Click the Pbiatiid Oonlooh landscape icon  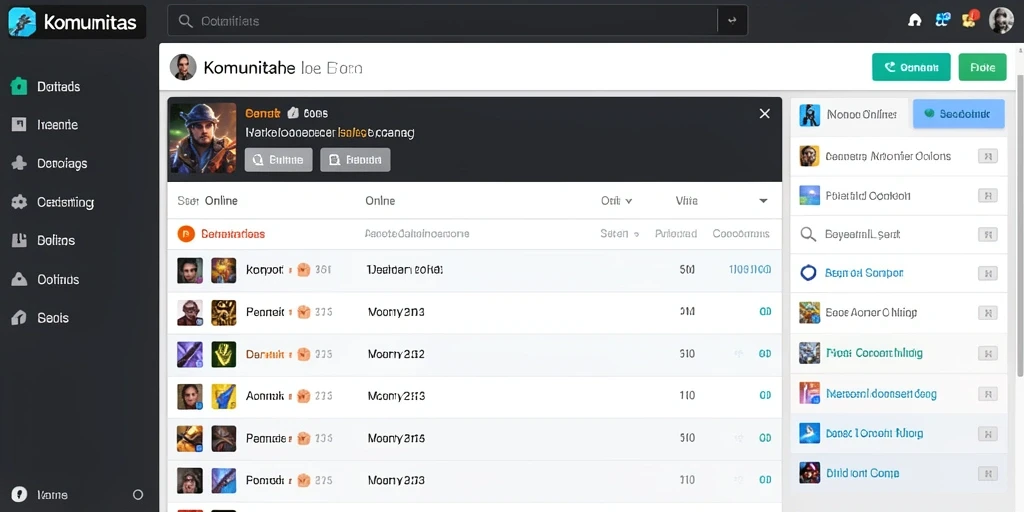click(809, 195)
